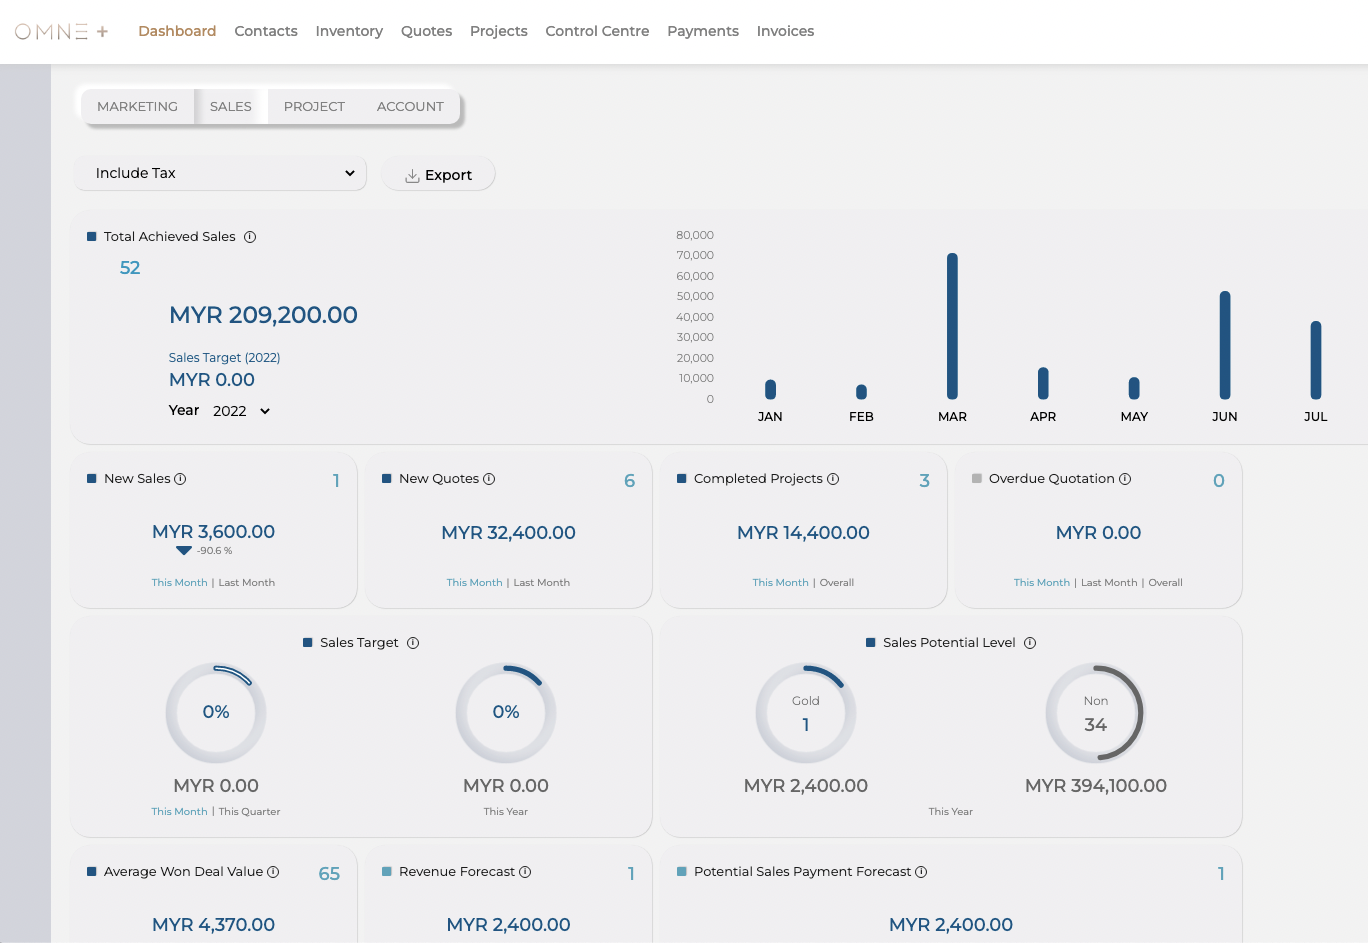The height and width of the screenshot is (943, 1368).
Task: Click the MAR bar in sales chart
Action: [x=952, y=326]
